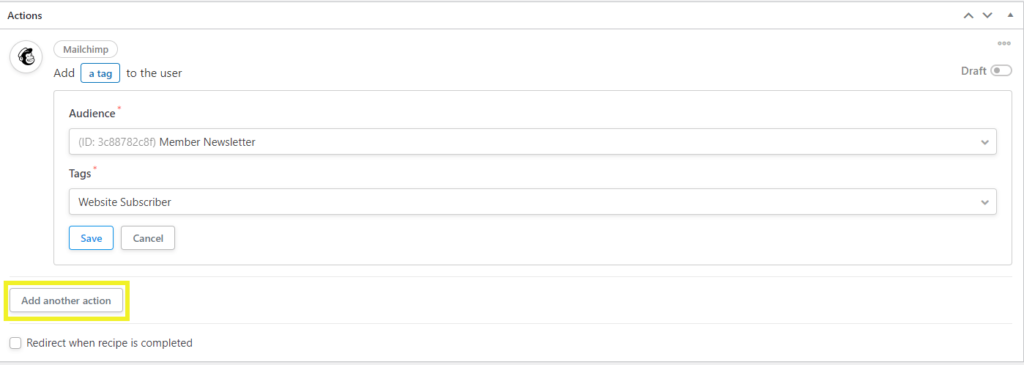Move Actions panel down with arrow

(x=987, y=15)
